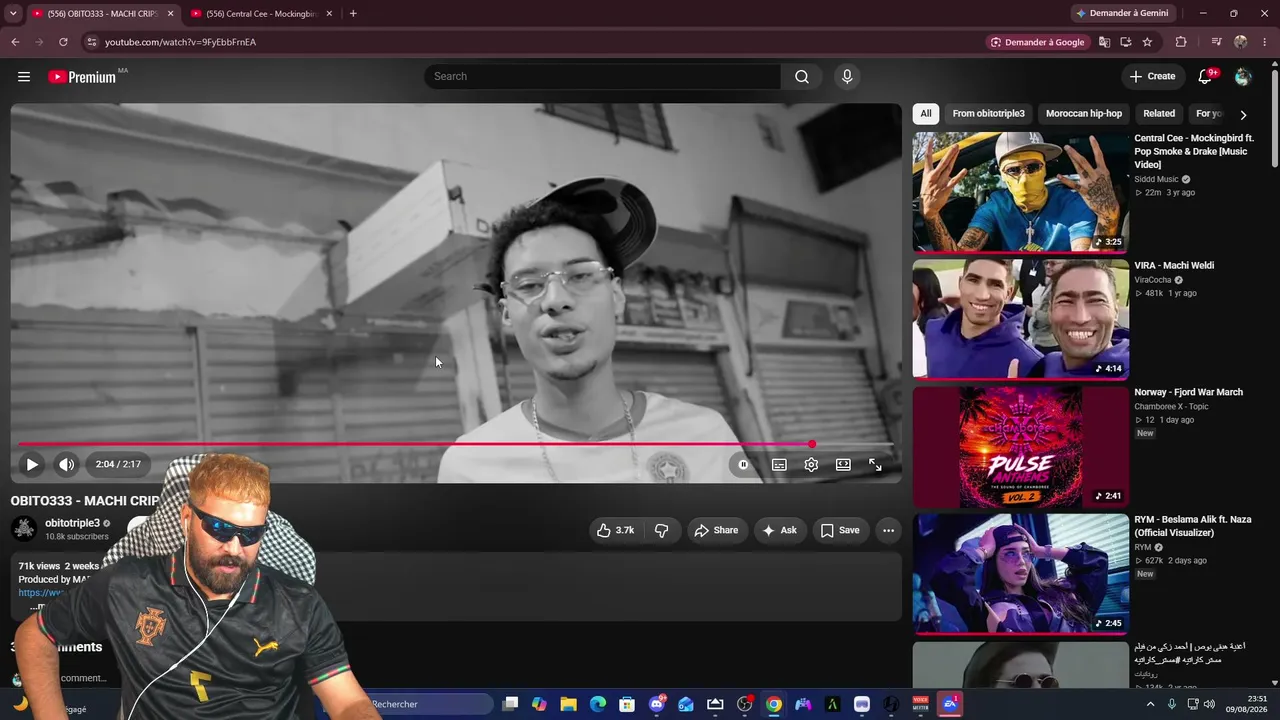Click Demander à Google lens button
The image size is (1280, 720).
coord(1037,42)
